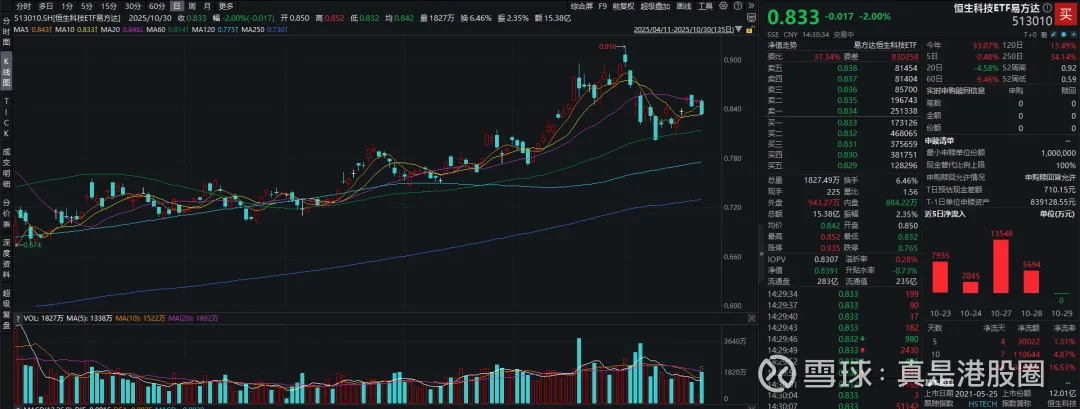This screenshot has height=409, width=1080.
Task: Open TICK view in left sidebar
Action: coord(6,119)
